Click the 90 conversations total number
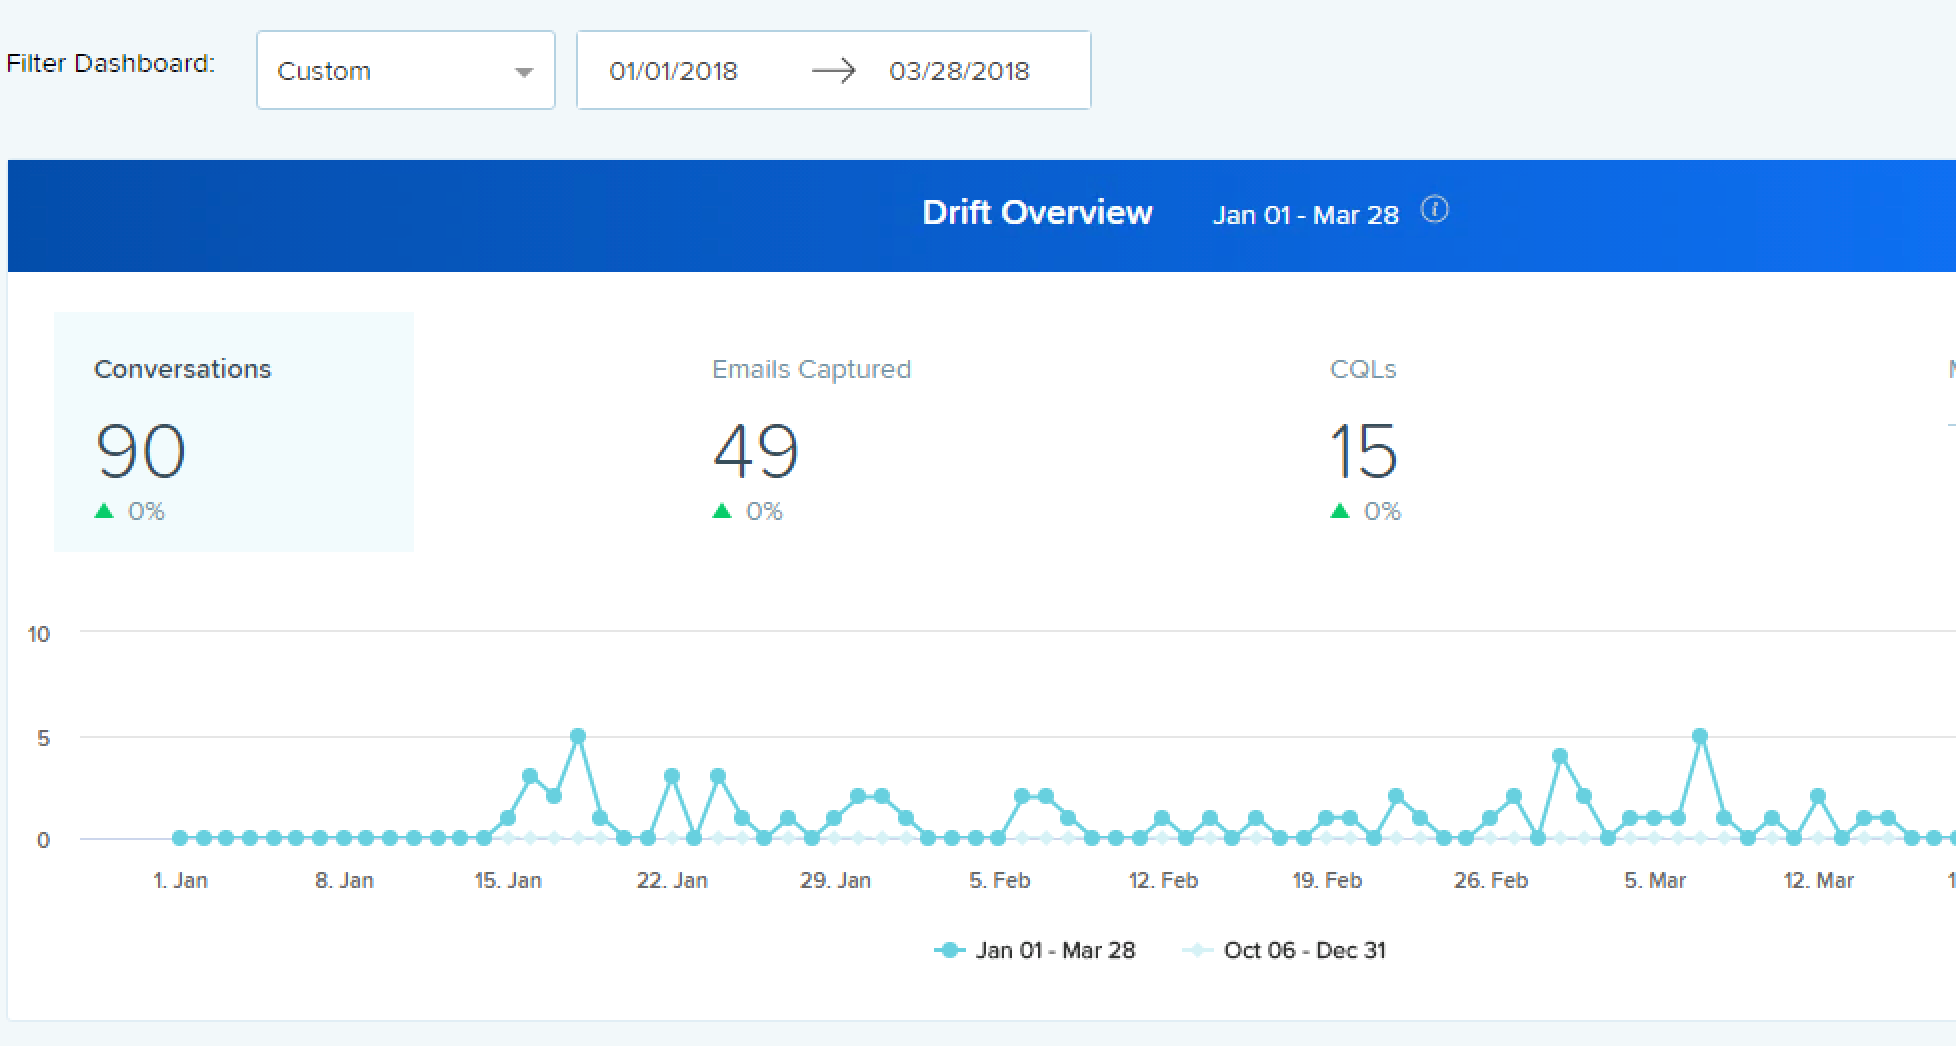 point(140,451)
